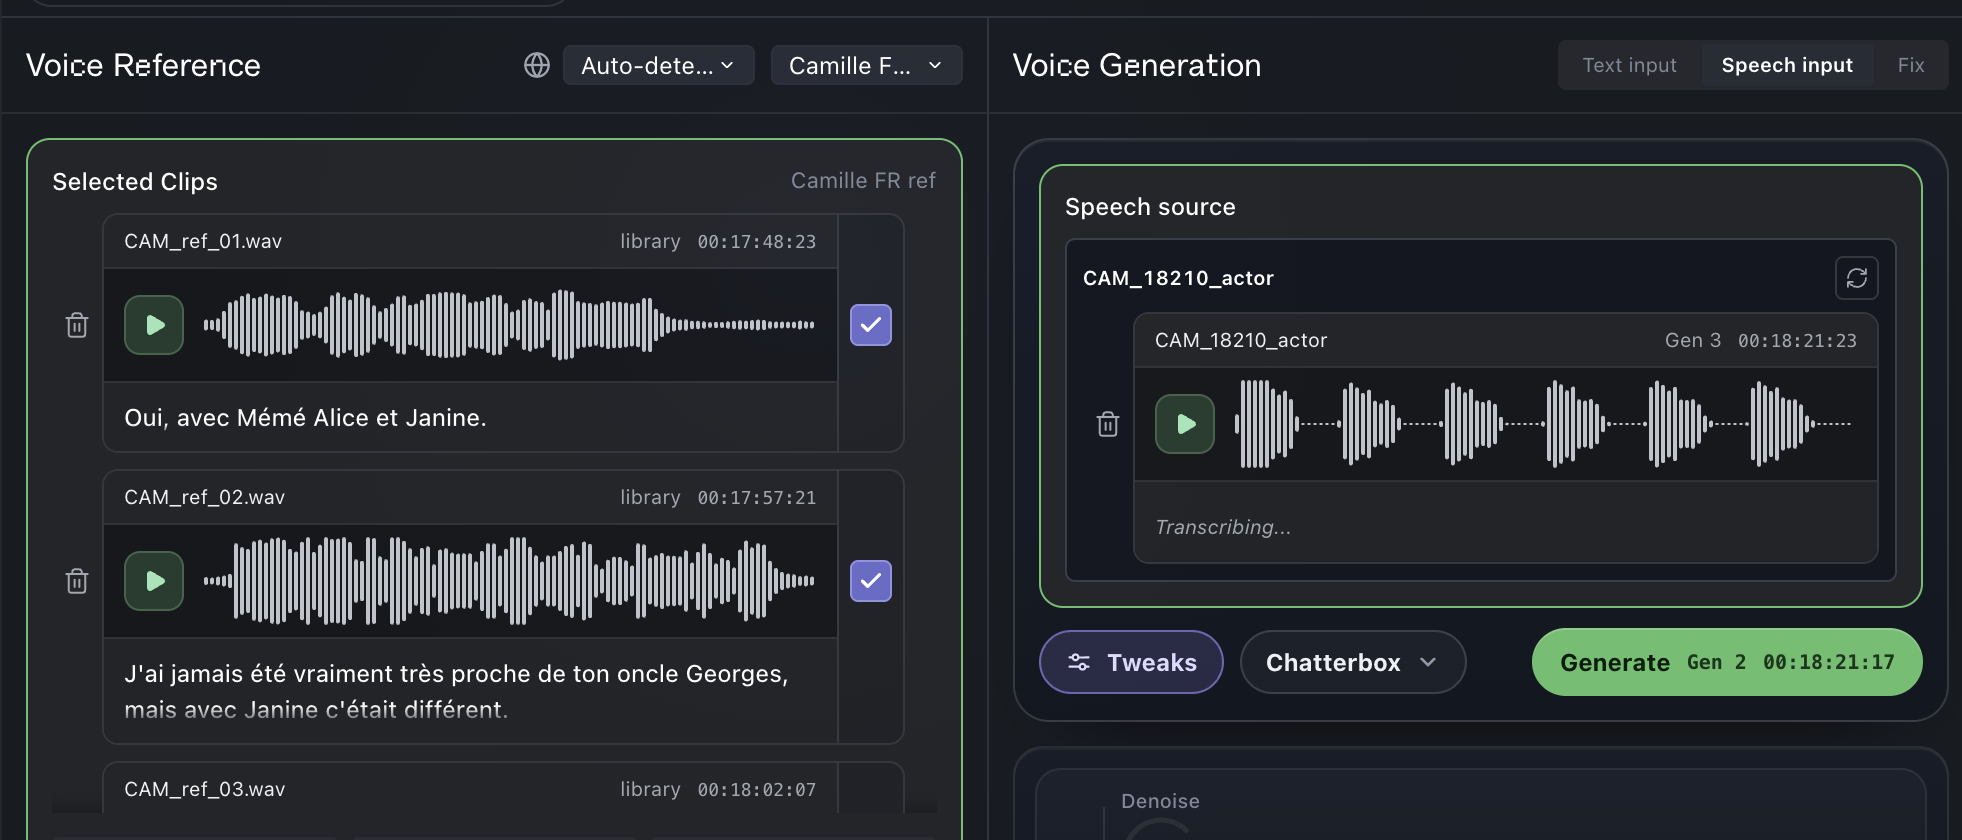
Task: Delete the CAM_ref_02.wav clip
Action: click(77, 581)
